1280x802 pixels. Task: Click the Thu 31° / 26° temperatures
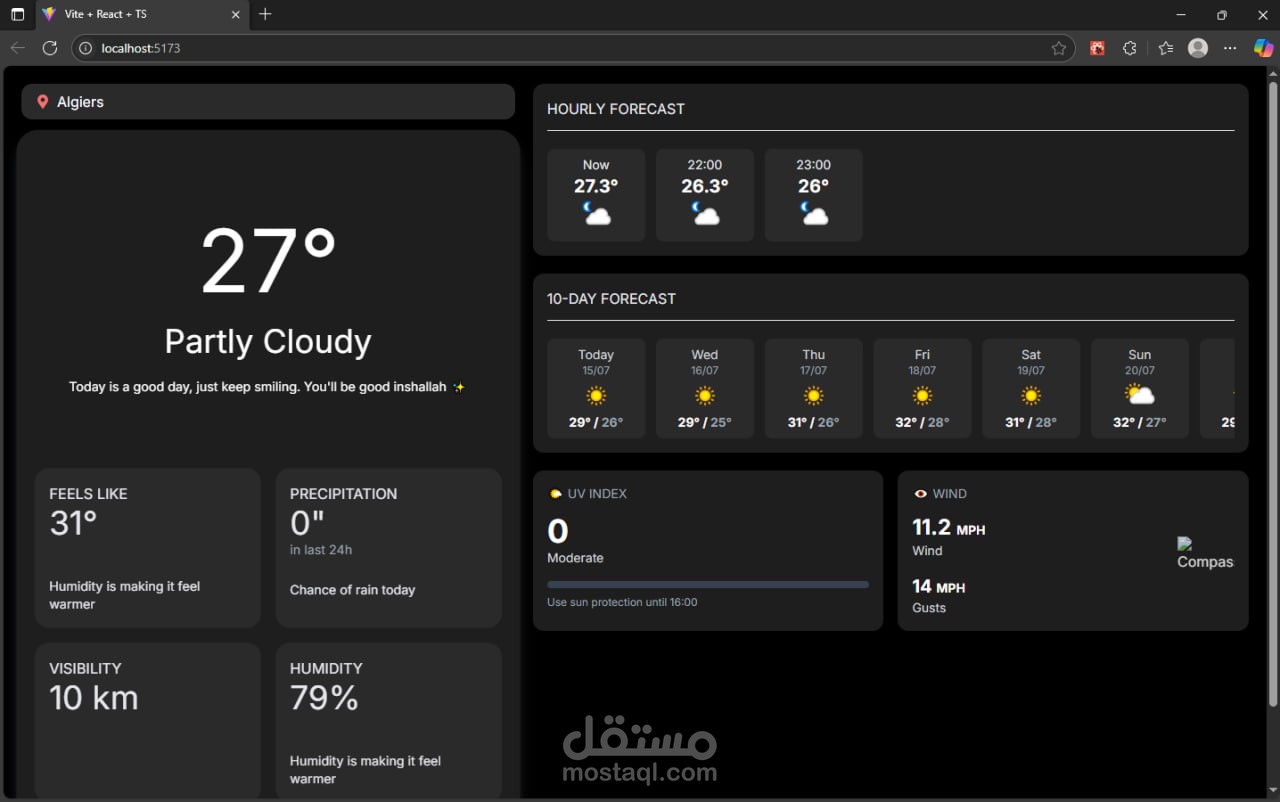click(x=813, y=423)
